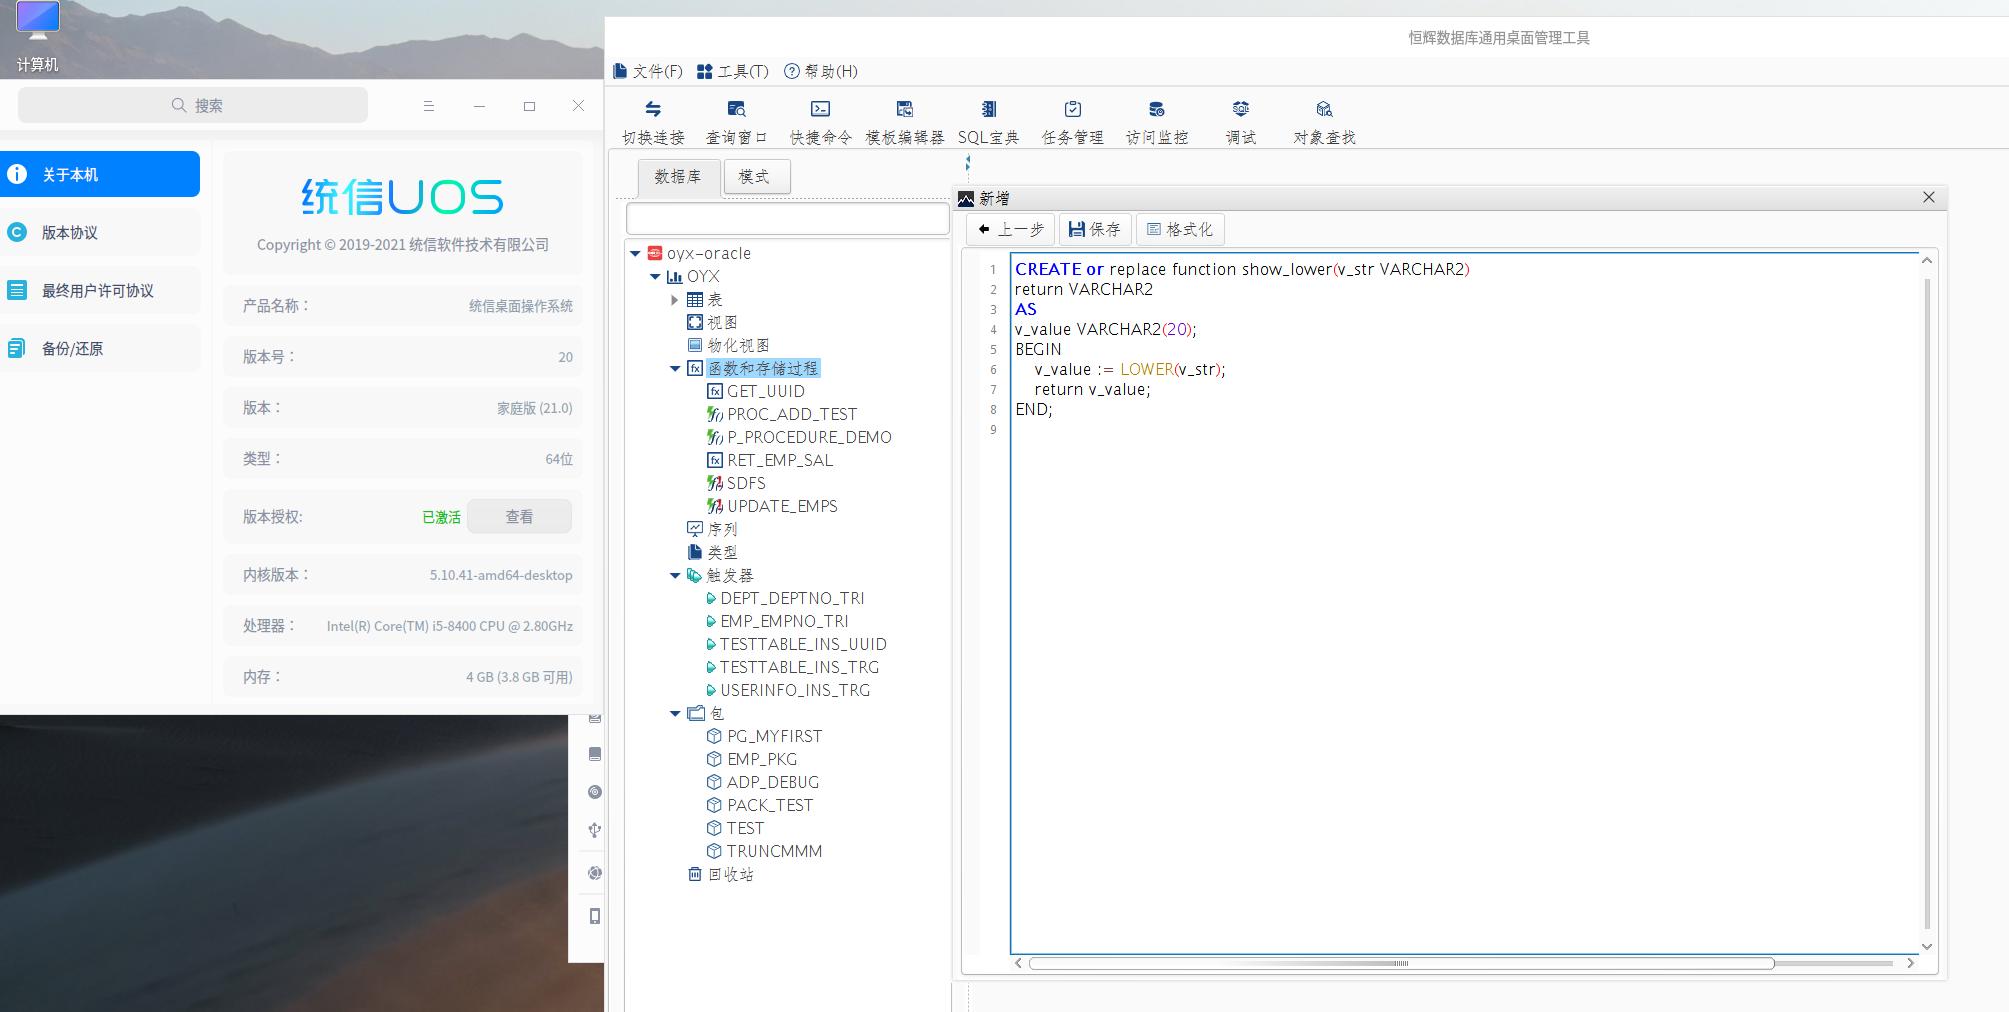The height and width of the screenshot is (1012, 2009).
Task: Open the 查询窗口 query window tool
Action: (736, 109)
